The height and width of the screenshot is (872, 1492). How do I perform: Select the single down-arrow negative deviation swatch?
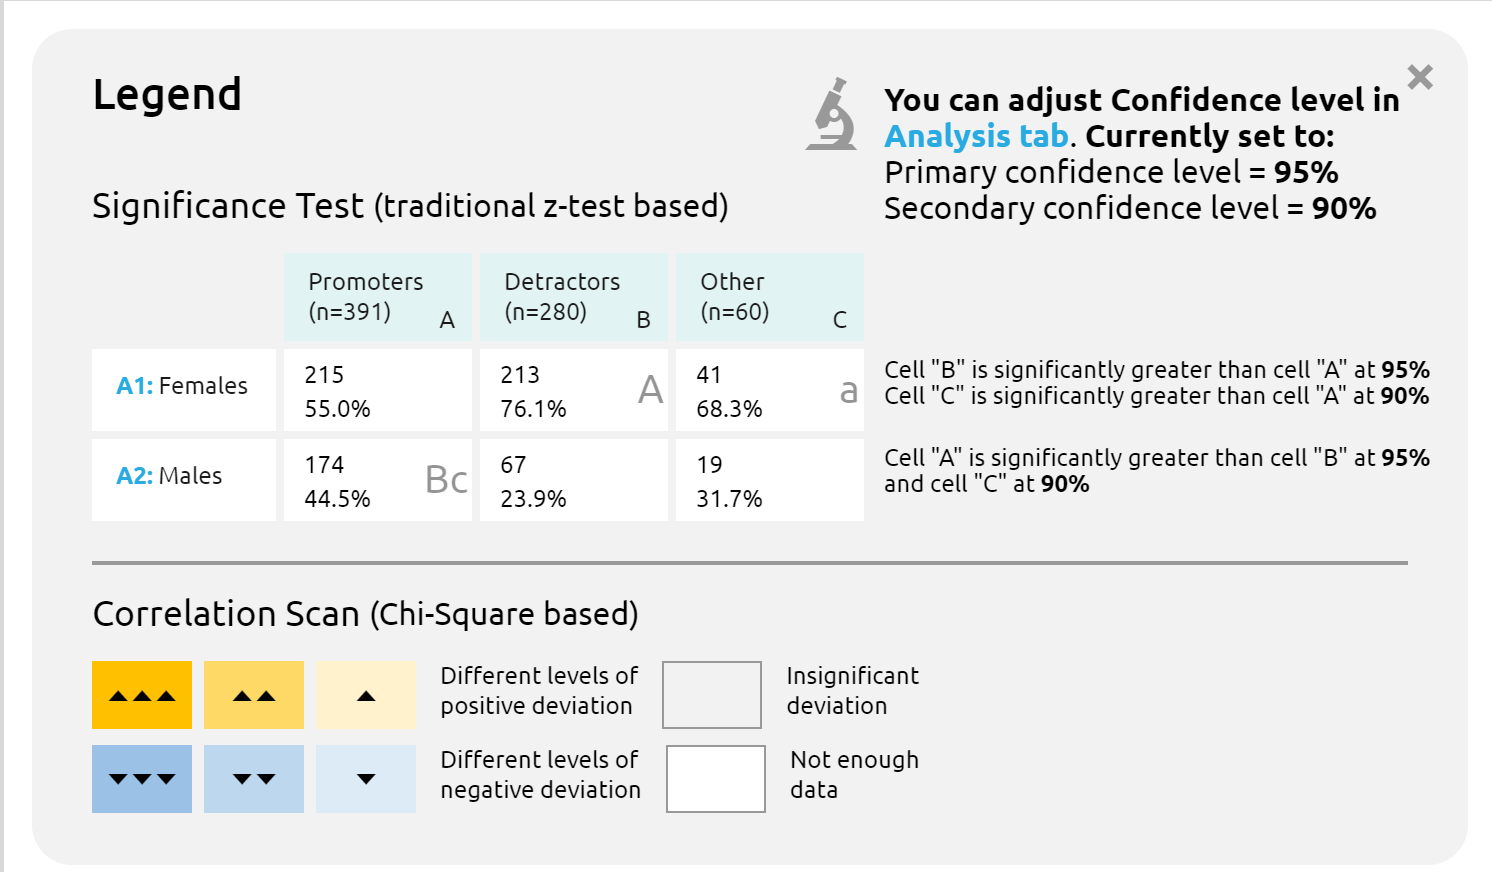pos(366,779)
